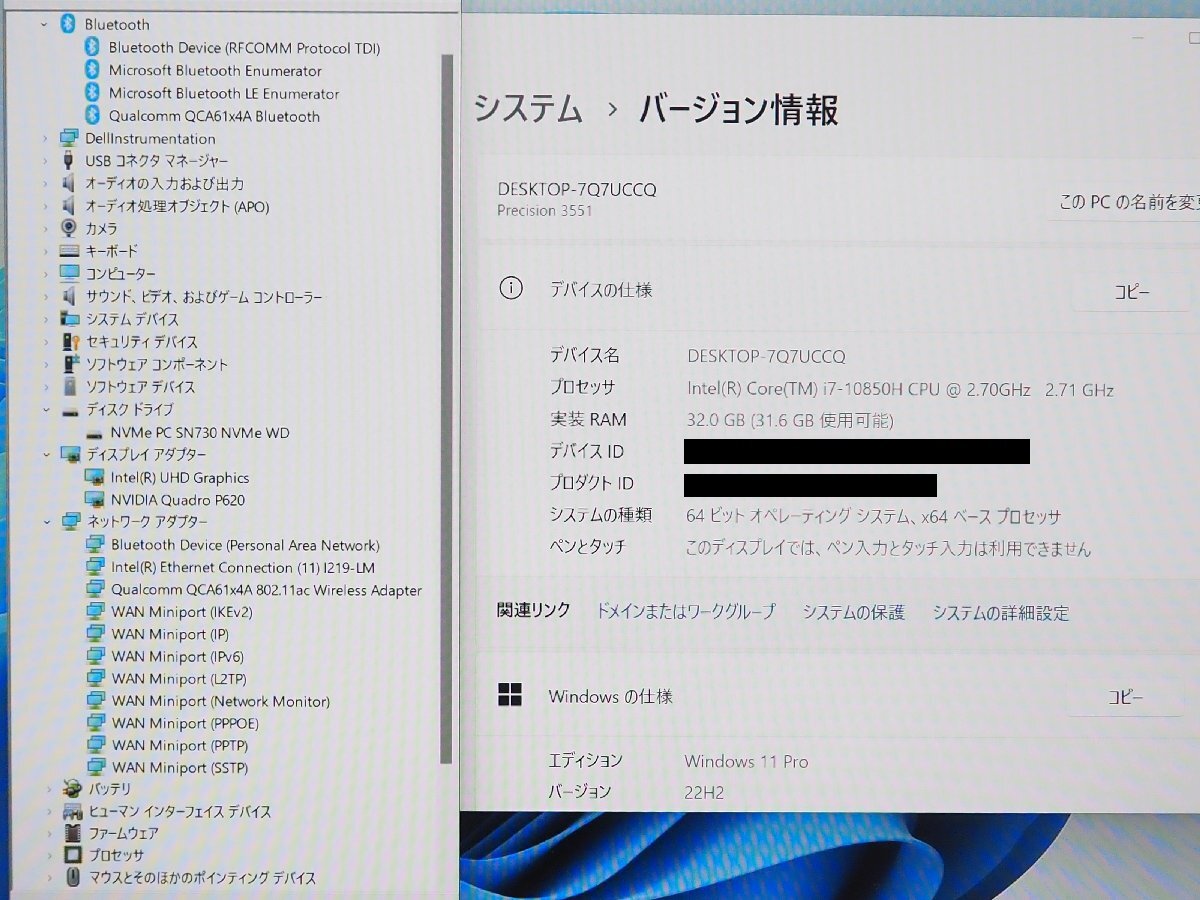The width and height of the screenshot is (1200, 900).
Task: Expand the バッテリ node
Action: (x=48, y=789)
